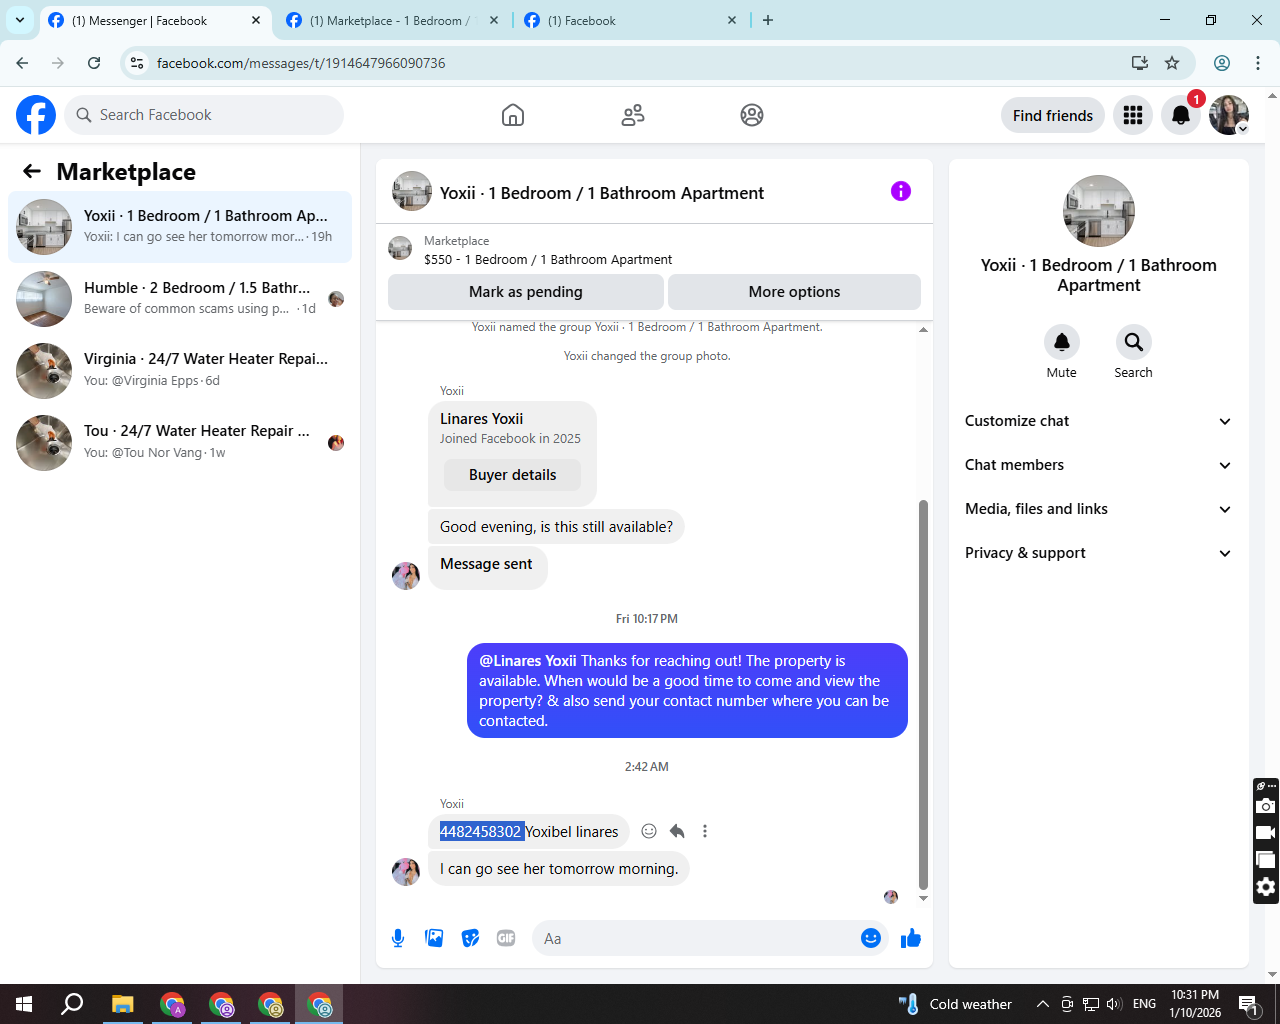Image resolution: width=1280 pixels, height=1024 pixels.
Task: Click the @Linares Yoxii mention
Action: 527,661
